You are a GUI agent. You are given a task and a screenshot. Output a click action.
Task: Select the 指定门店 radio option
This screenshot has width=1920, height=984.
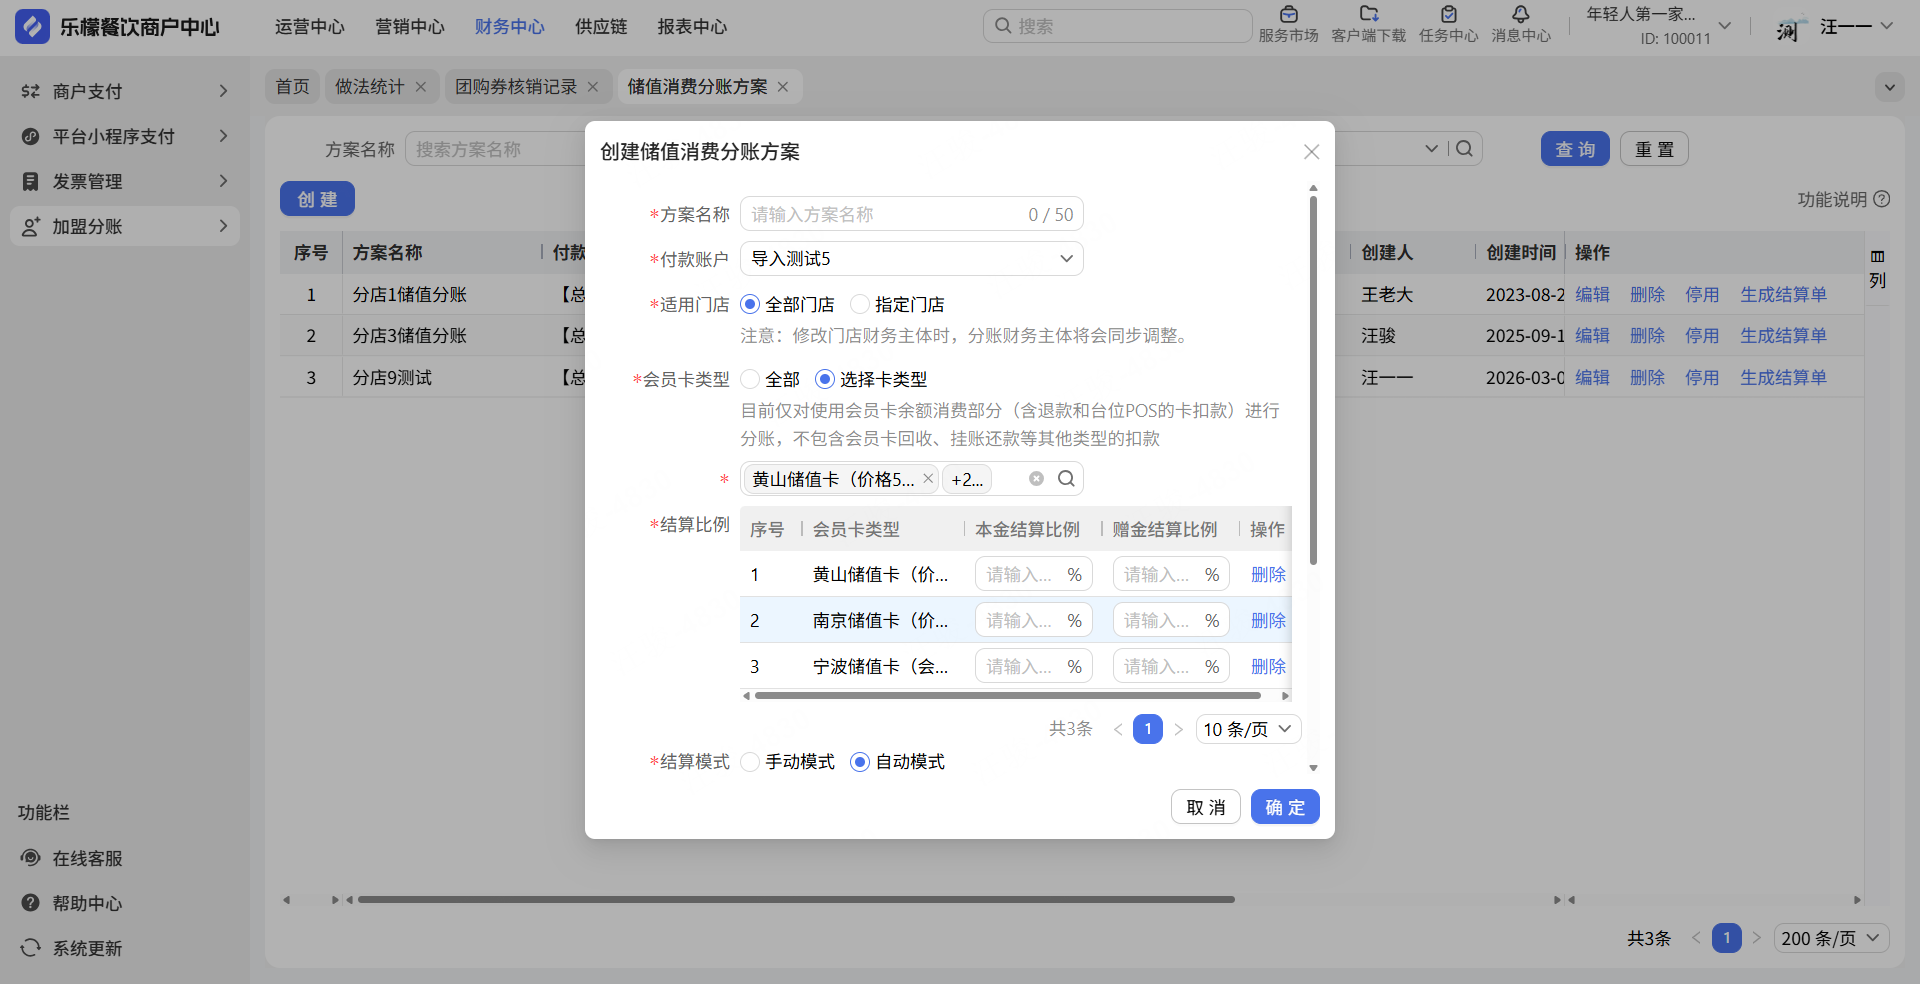(x=860, y=304)
